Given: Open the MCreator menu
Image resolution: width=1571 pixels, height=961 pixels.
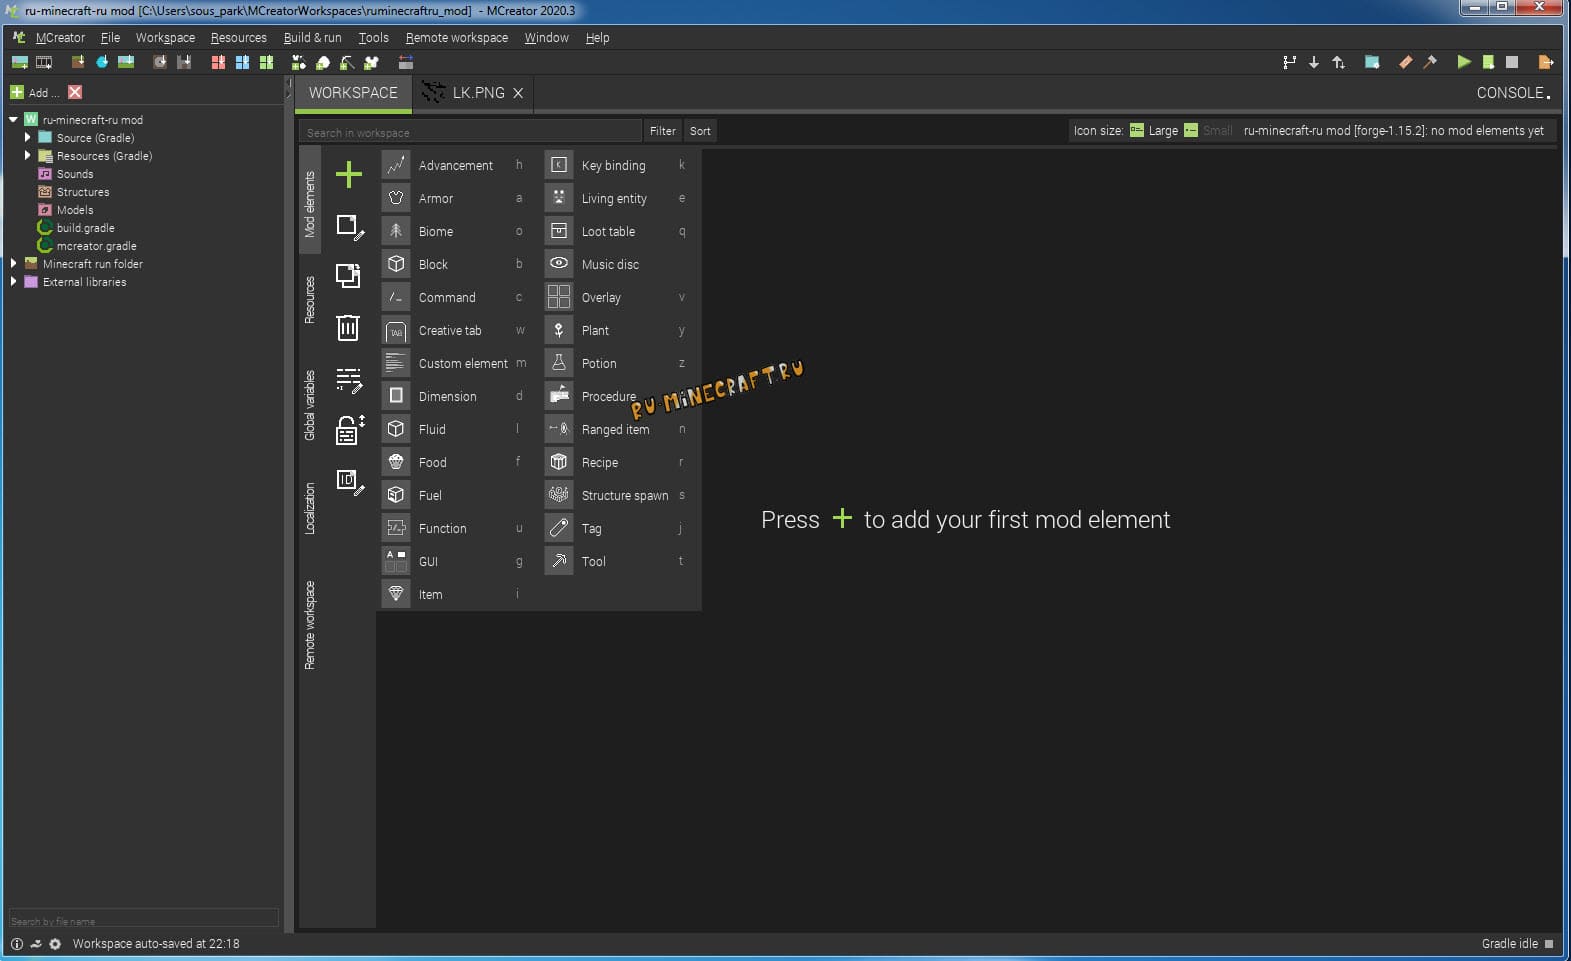Looking at the screenshot, I should pos(60,37).
